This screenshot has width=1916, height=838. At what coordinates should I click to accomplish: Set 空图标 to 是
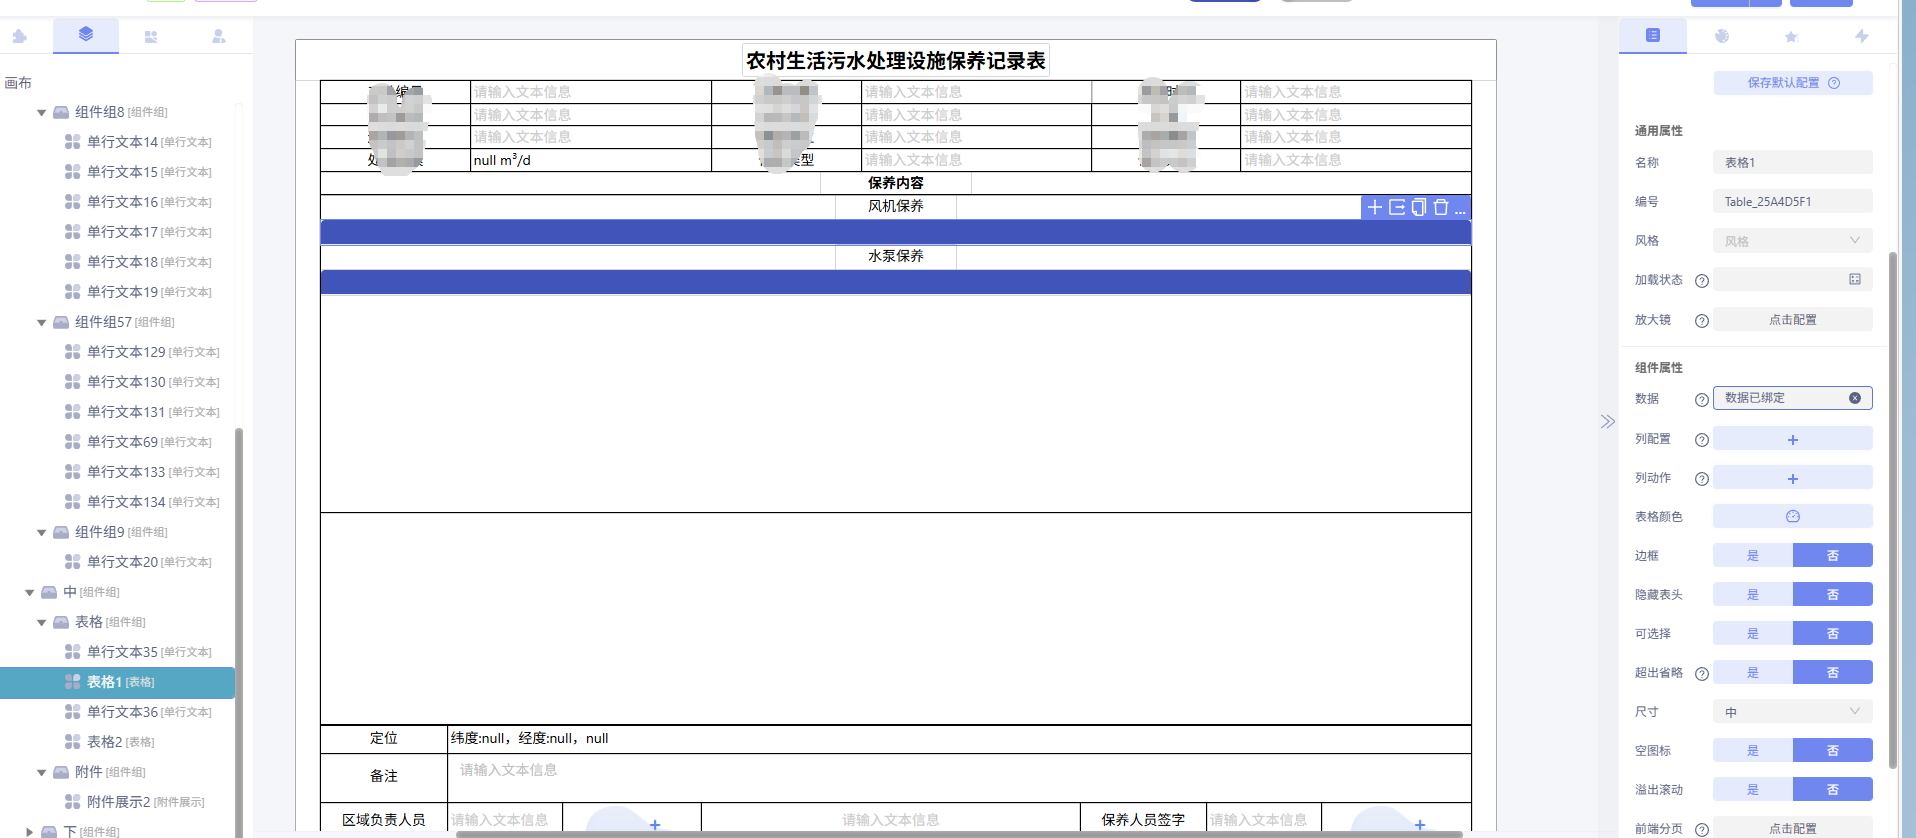coord(1753,750)
